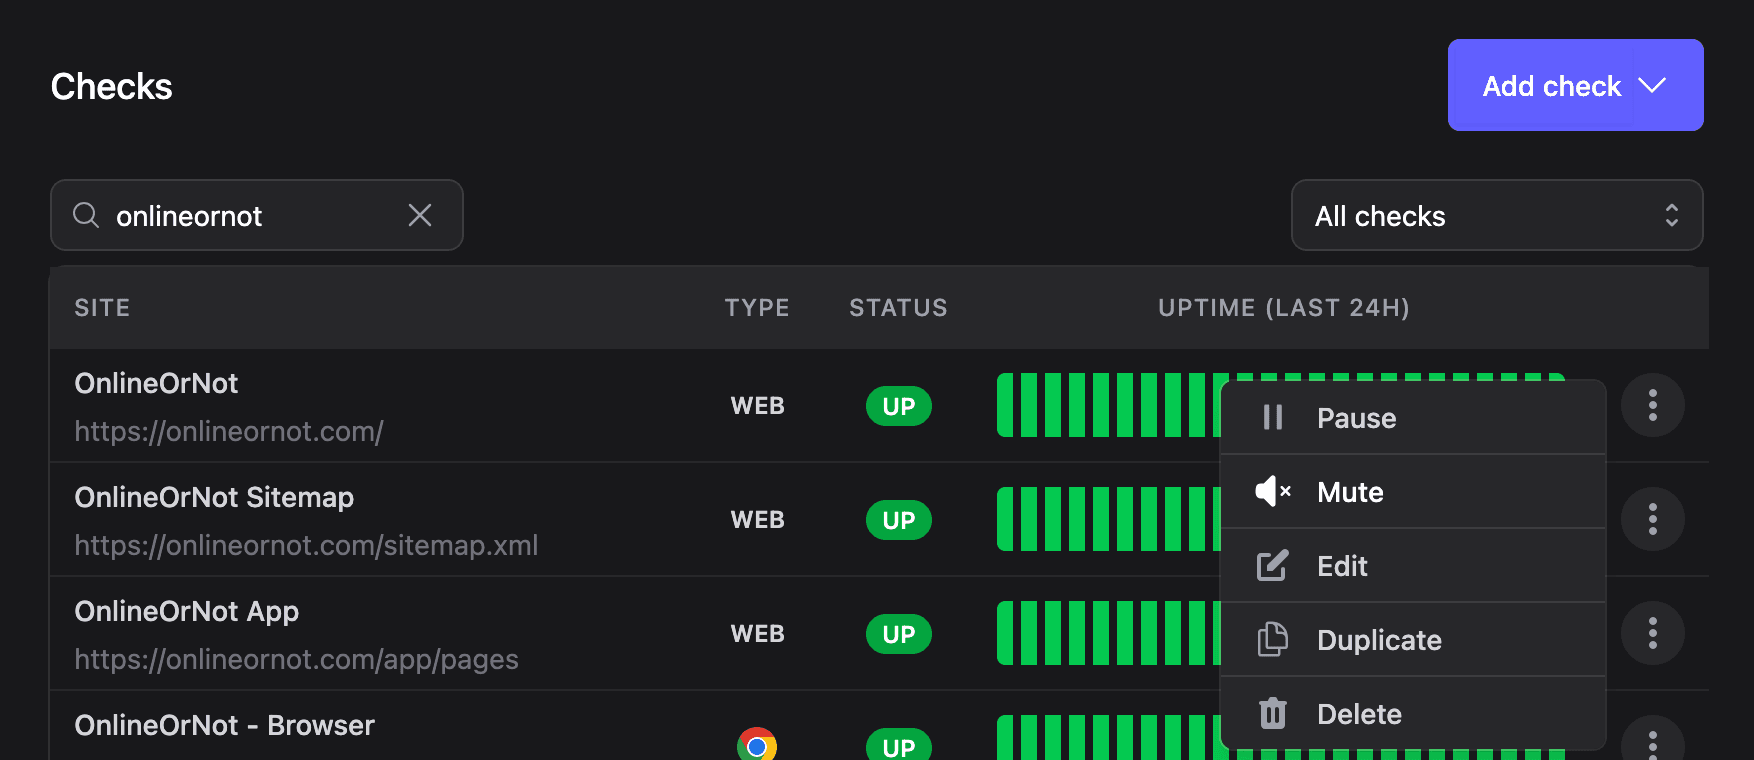The image size is (1754, 760).
Task: Click the UP badge for OnlineOrNot Sitemap
Action: 899,520
